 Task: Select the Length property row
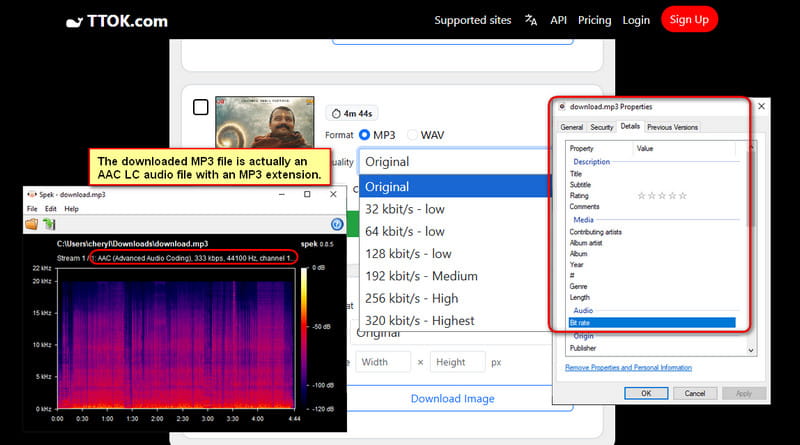pos(652,297)
